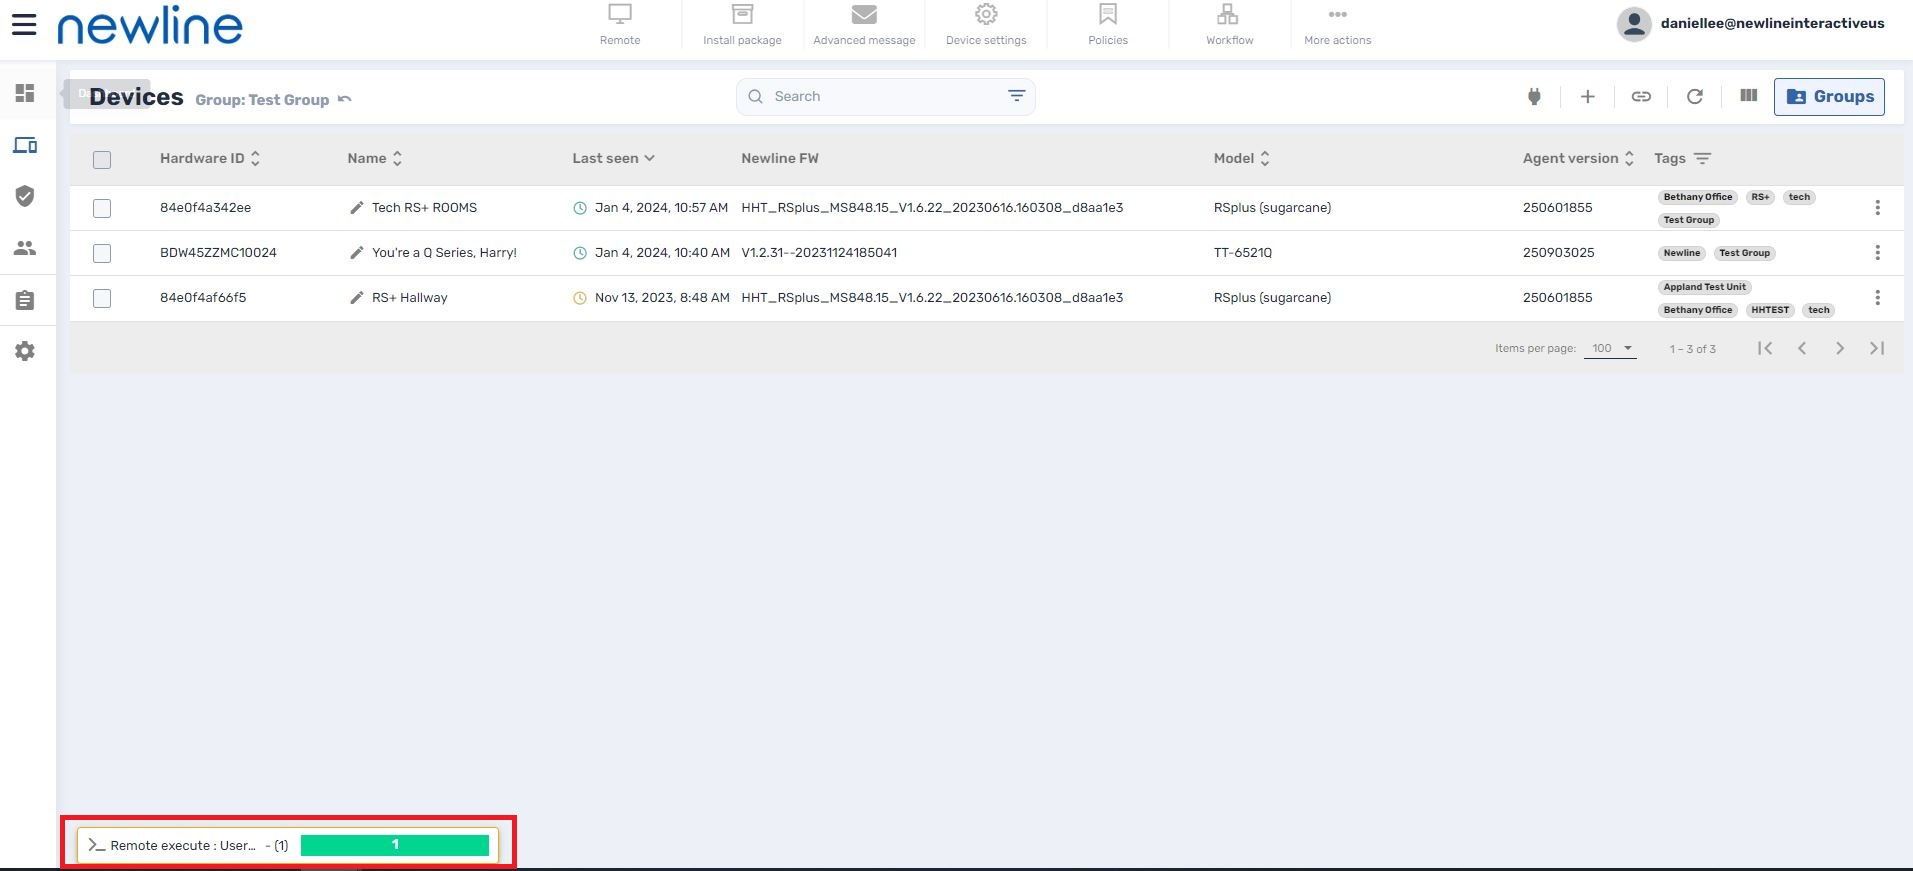Open the Tags filter icon
This screenshot has width=1913, height=871.
(1703, 158)
